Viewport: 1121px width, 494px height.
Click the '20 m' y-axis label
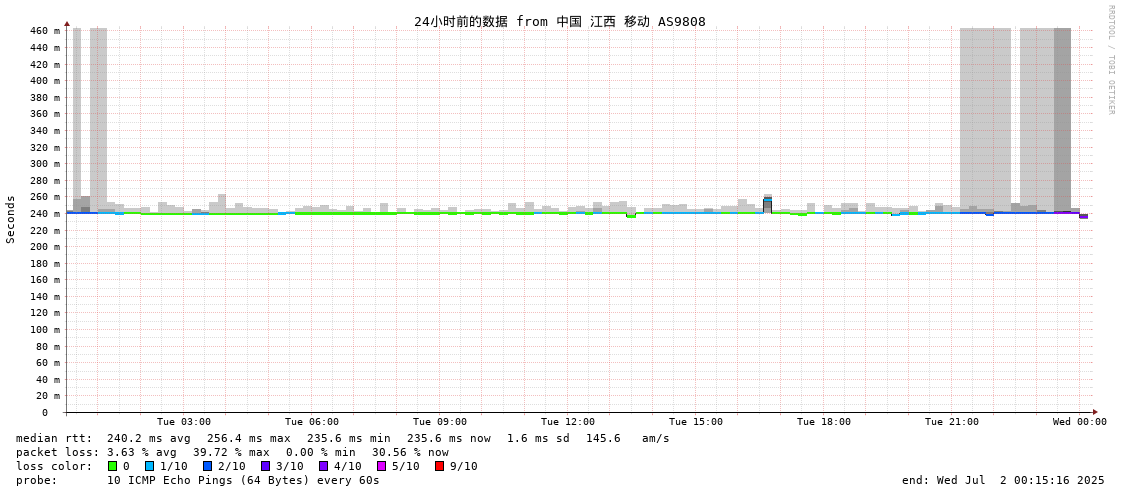(x=48, y=396)
